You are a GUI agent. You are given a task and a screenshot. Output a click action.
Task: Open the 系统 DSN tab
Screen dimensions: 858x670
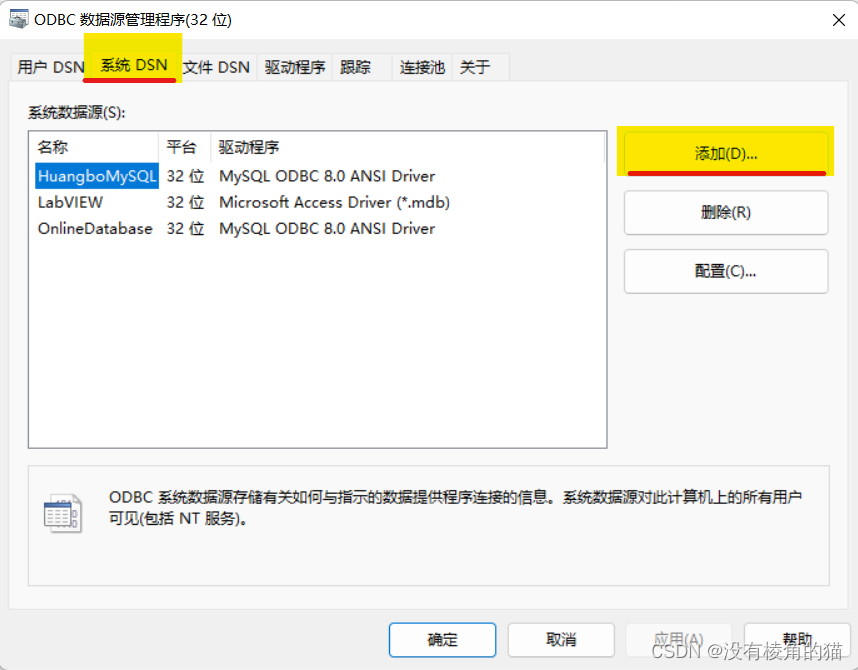tap(130, 62)
